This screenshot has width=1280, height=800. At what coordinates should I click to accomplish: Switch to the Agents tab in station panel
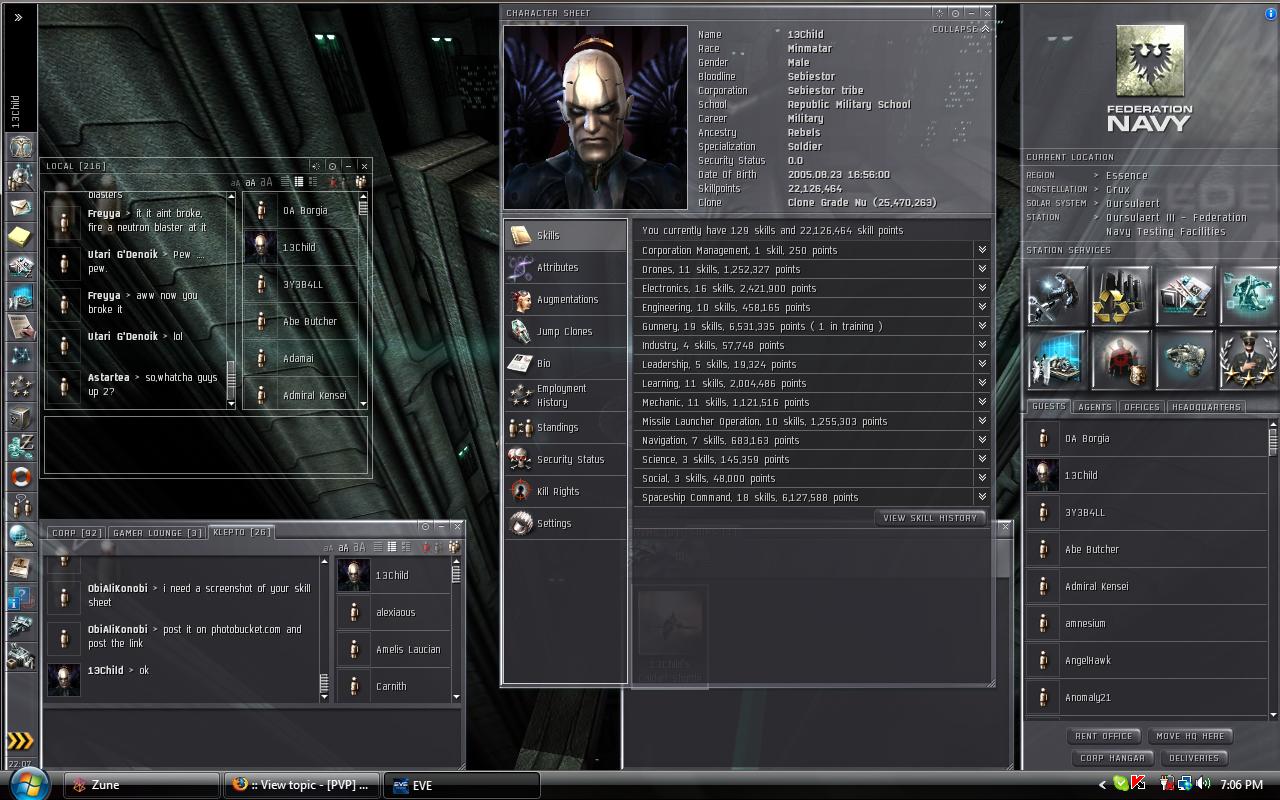point(1095,407)
